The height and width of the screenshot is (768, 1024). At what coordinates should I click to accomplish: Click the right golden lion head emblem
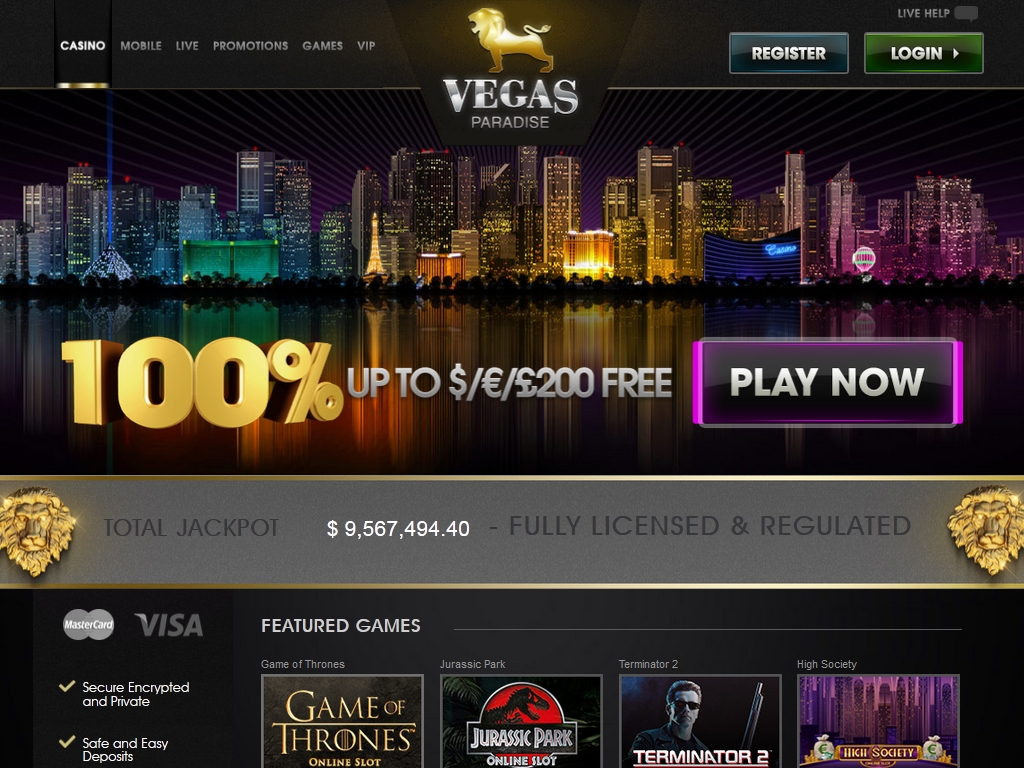pyautogui.click(x=985, y=531)
